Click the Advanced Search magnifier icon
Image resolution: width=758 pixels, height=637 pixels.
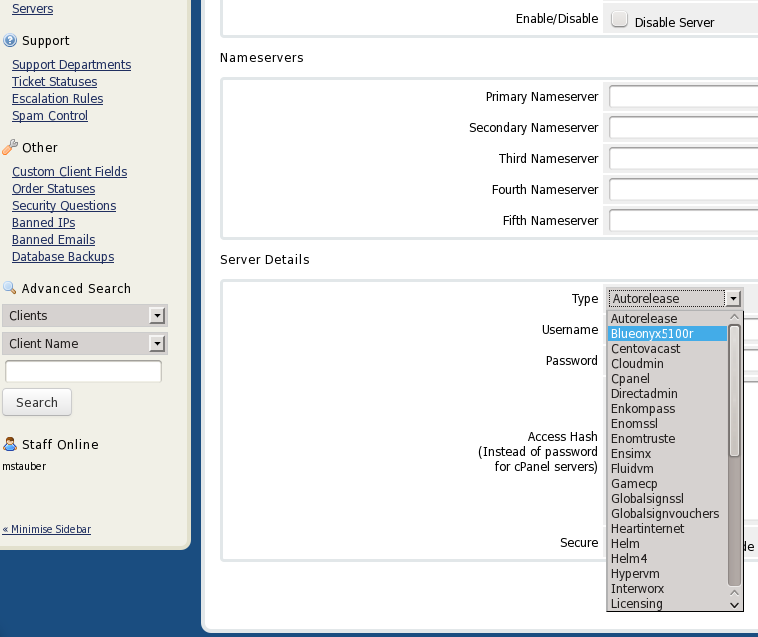pos(10,289)
